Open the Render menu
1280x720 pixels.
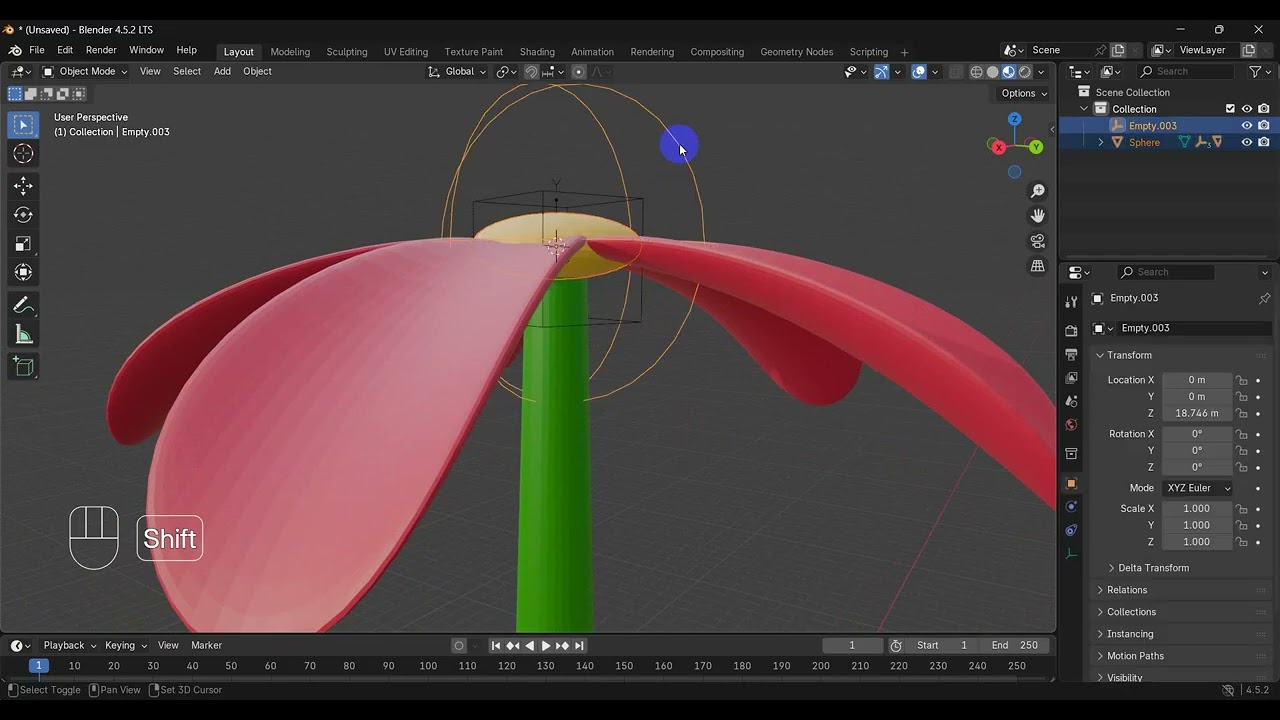pos(101,50)
